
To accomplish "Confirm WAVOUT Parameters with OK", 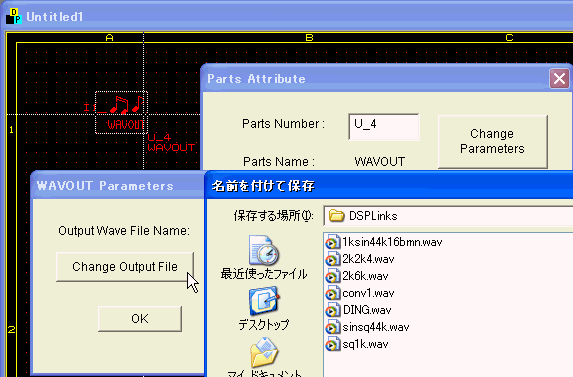I will (x=140, y=319).
